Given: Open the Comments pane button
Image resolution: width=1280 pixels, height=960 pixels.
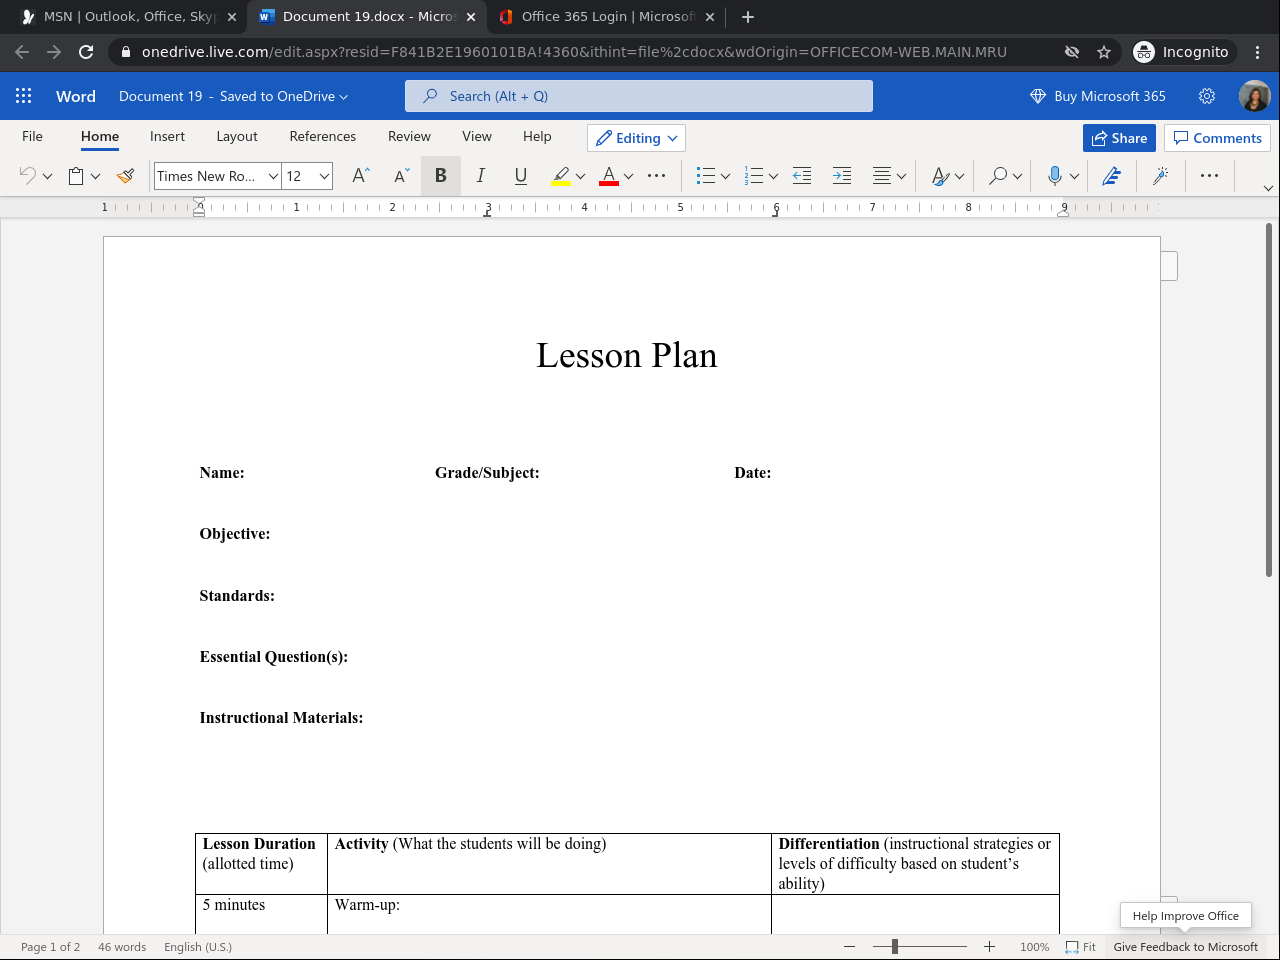Looking at the screenshot, I should pyautogui.click(x=1217, y=138).
